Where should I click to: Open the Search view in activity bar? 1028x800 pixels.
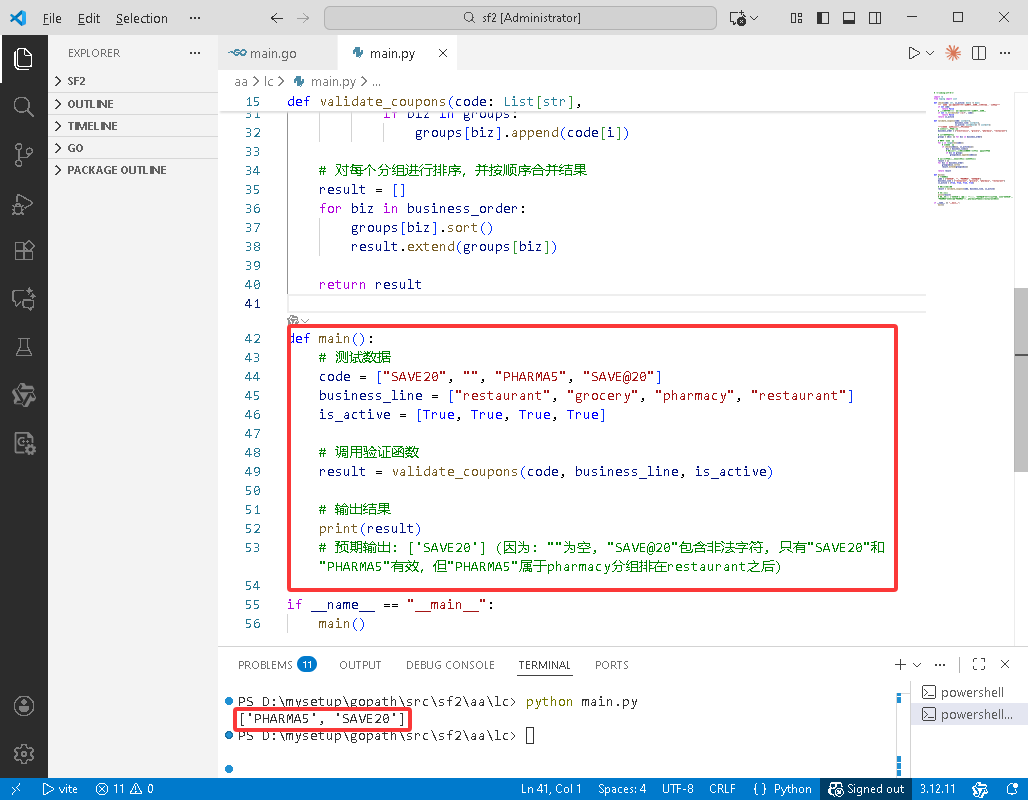tap(24, 106)
